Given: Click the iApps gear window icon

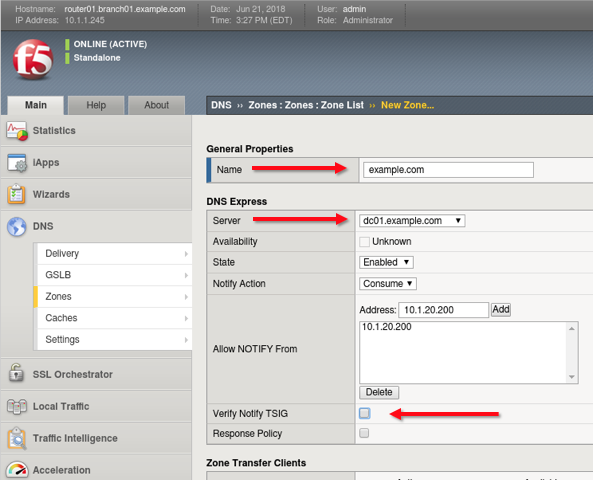Looking at the screenshot, I should click(x=17, y=163).
